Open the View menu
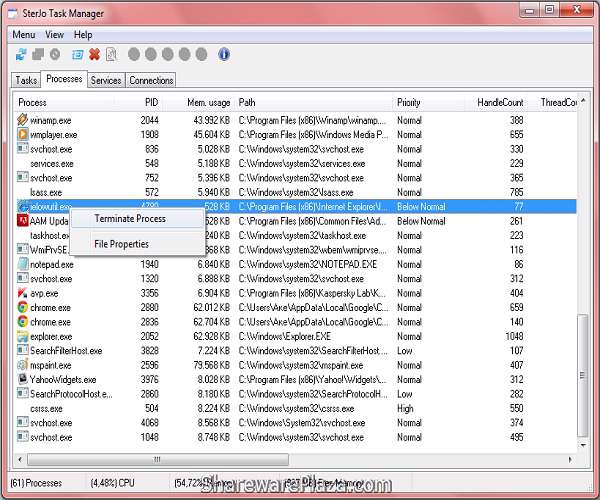This screenshot has width=600, height=500. point(54,35)
